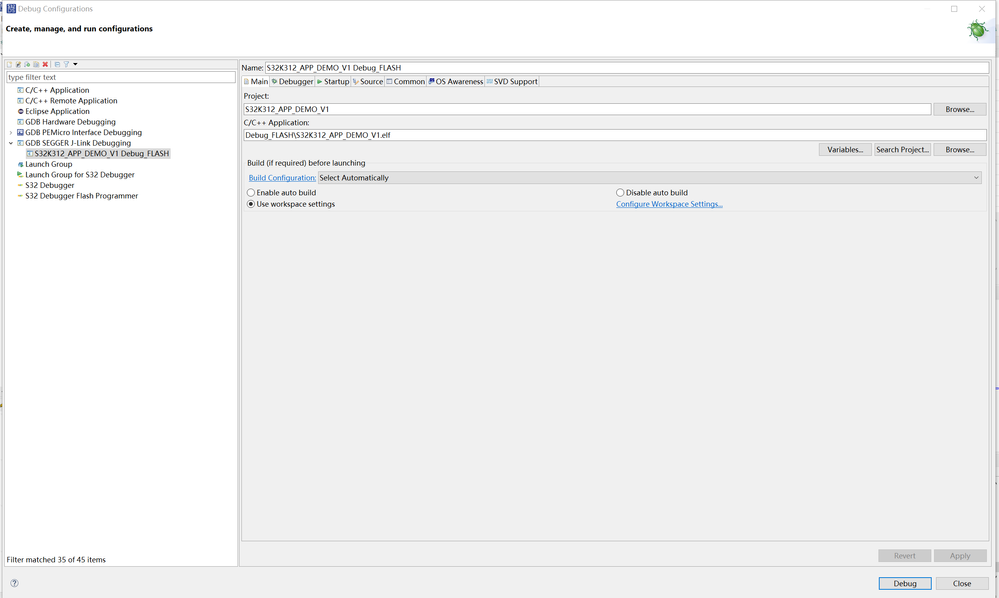Select Use workspace settings radio button

click(x=251, y=204)
